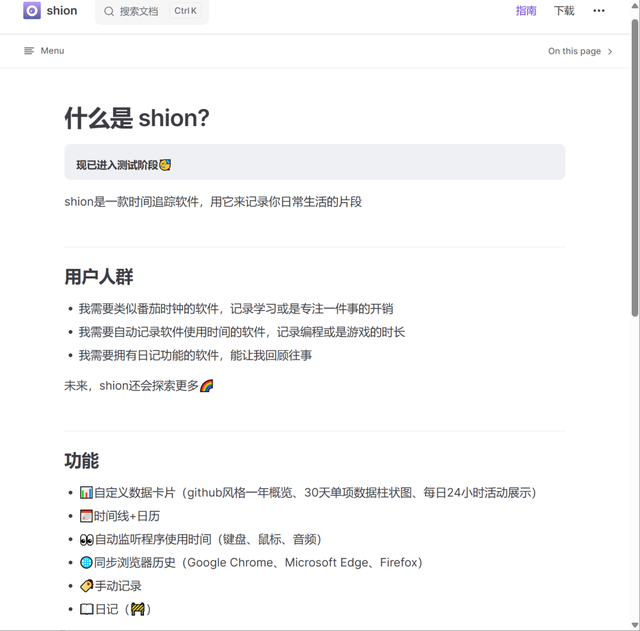Click the 现已进入测试阶段 notice text
The height and width of the screenshot is (631, 640).
(x=117, y=165)
